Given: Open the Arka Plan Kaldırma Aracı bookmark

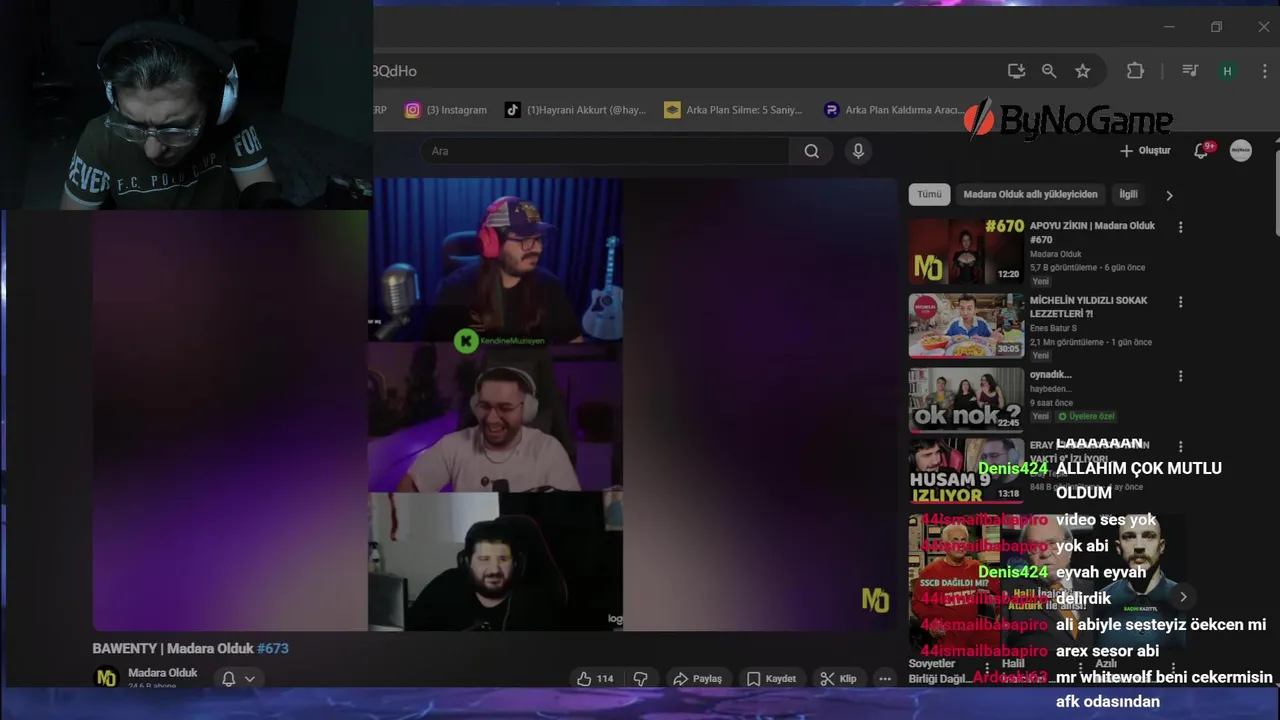Looking at the screenshot, I should click(x=893, y=110).
